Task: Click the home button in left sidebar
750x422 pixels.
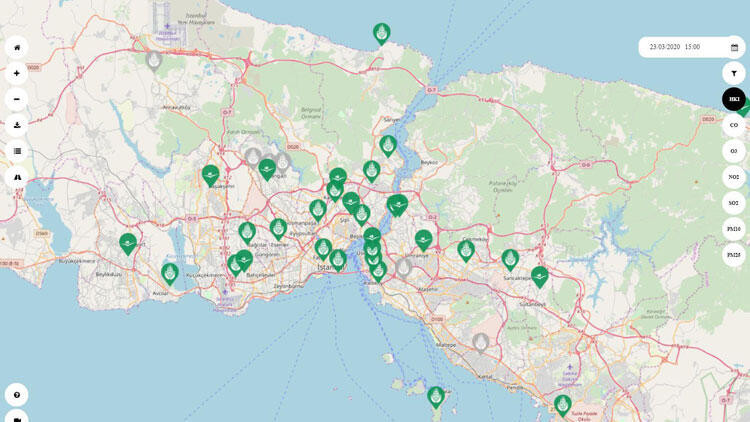Action: [x=16, y=47]
